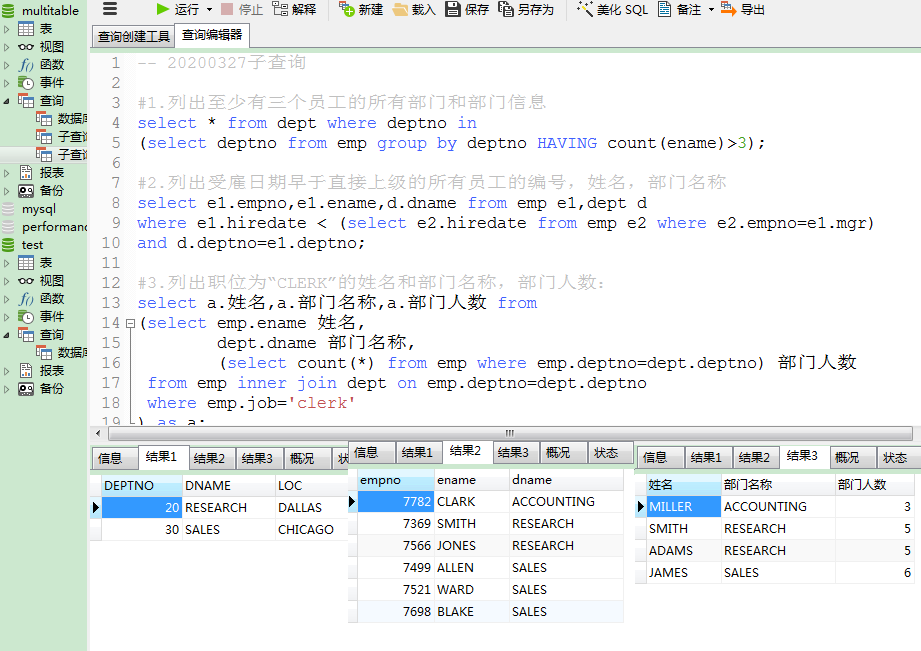921x651 pixels.
Task: Click the LOC column header
Action: [x=291, y=485]
